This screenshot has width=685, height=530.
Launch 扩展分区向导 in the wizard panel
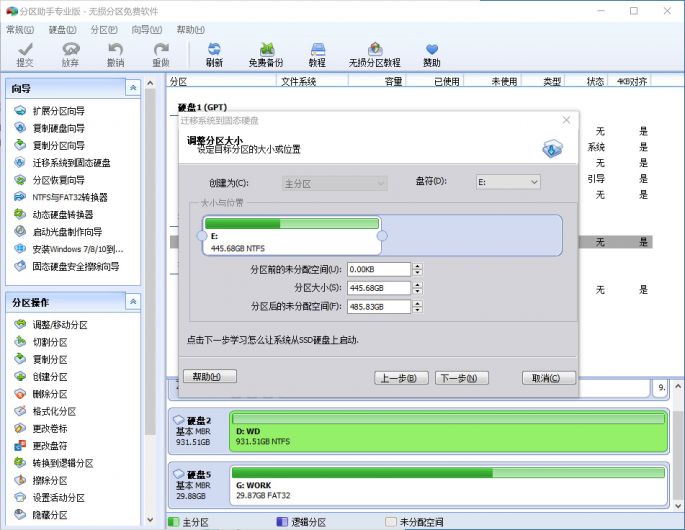[60, 110]
